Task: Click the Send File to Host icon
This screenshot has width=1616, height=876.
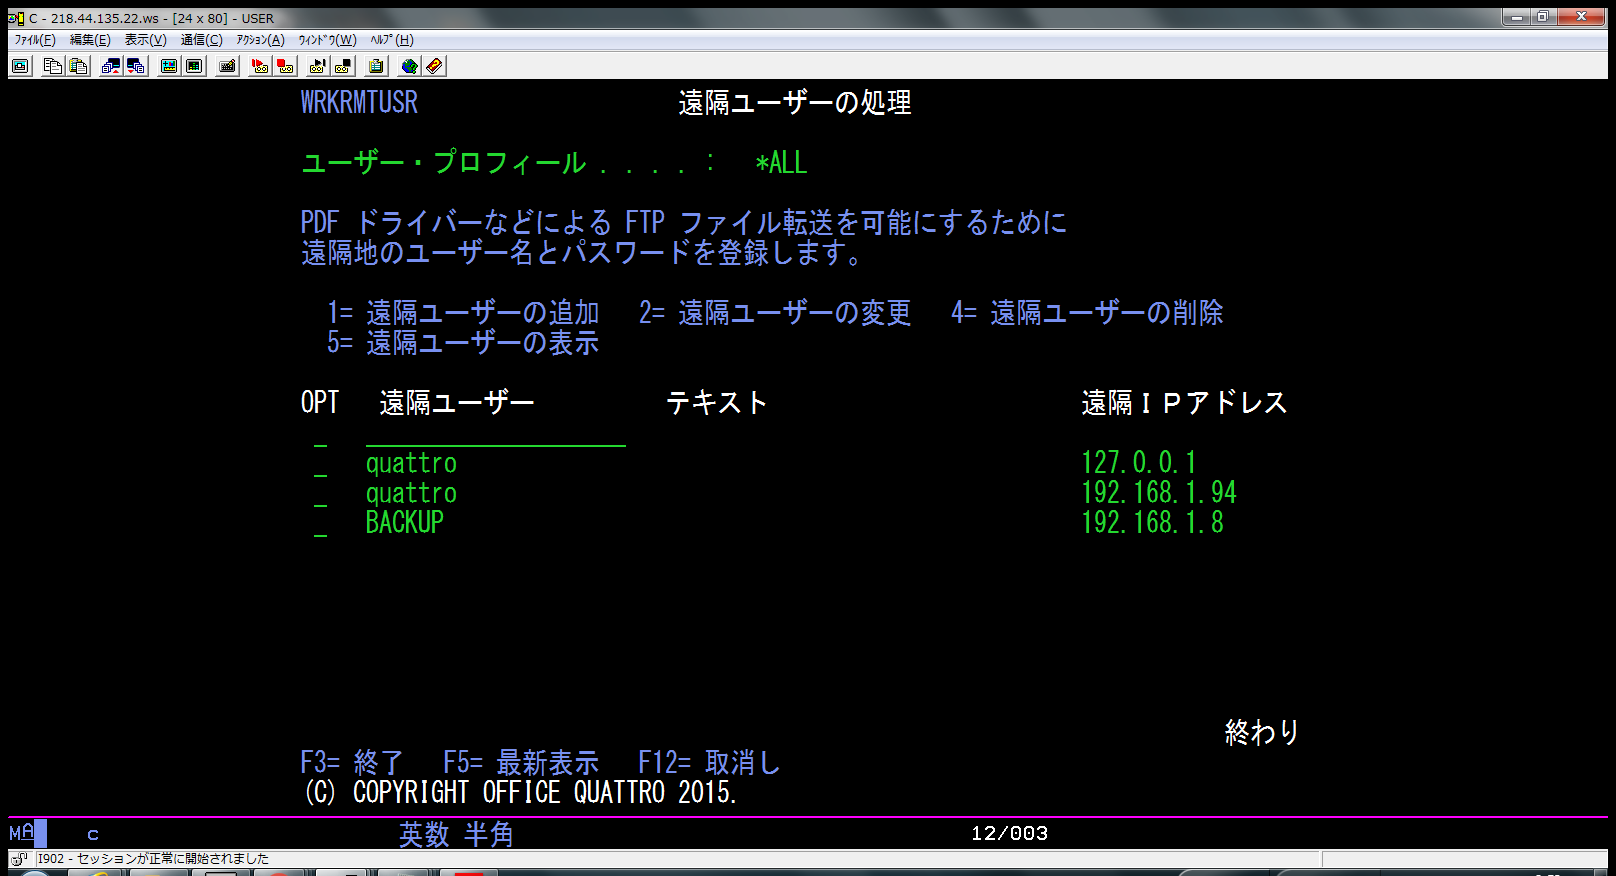Action: coord(111,66)
